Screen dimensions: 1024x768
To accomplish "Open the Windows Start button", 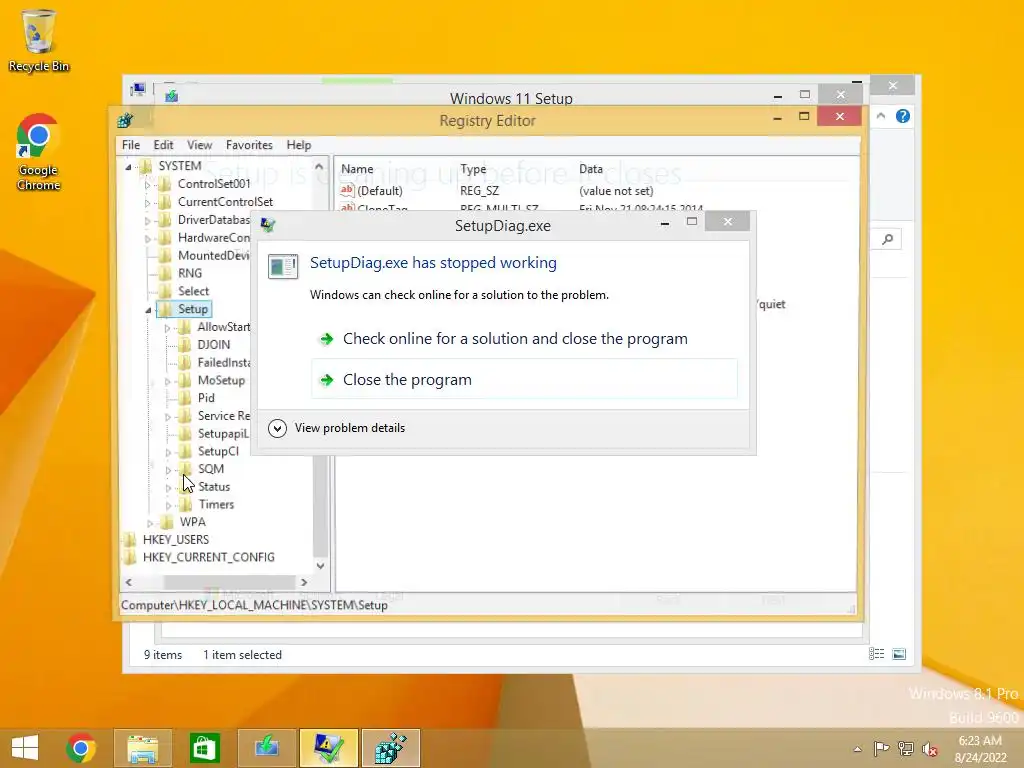I will (25, 748).
